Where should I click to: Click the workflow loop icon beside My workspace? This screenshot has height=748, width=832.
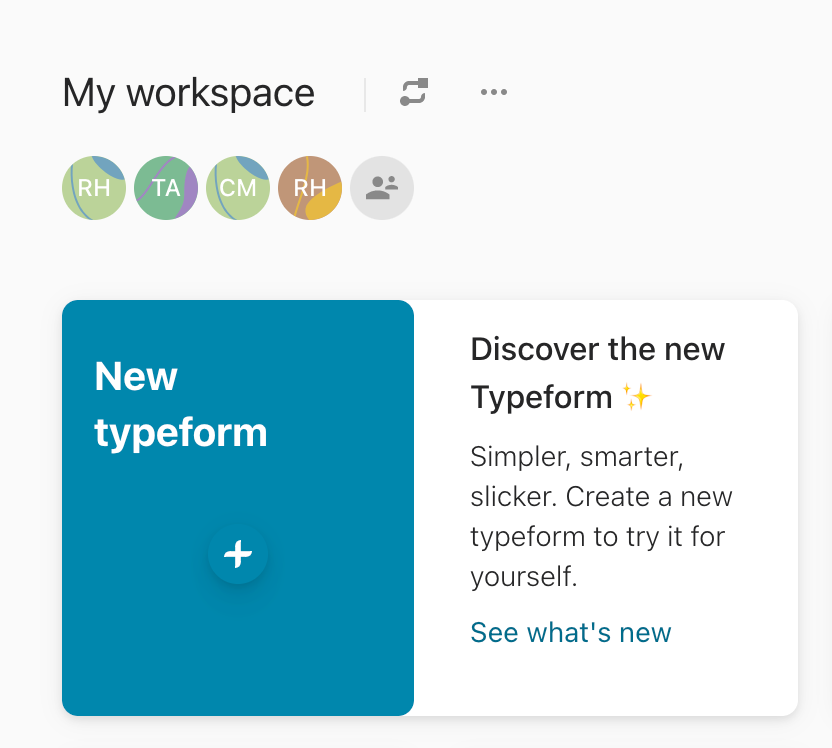click(414, 92)
